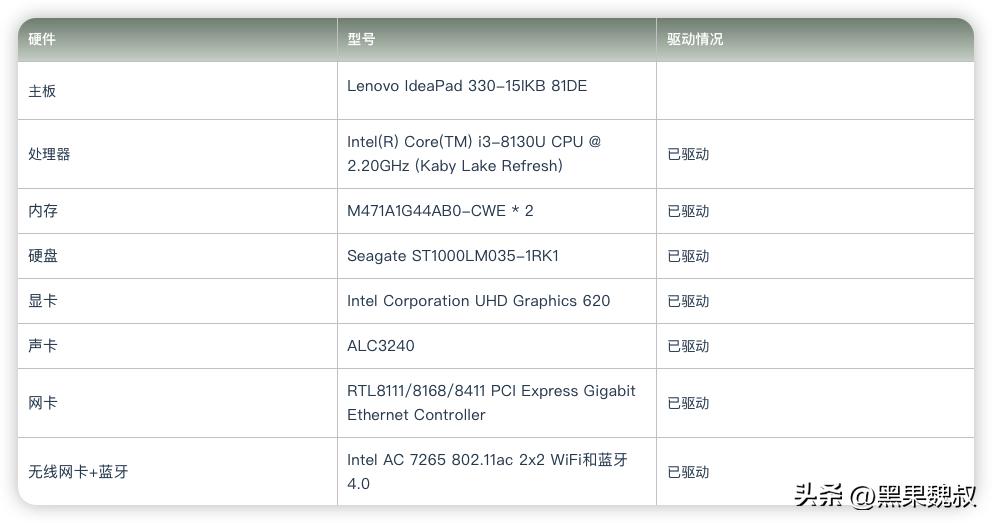
Task: Click 已驱动 status in 声卡 row
Action: point(688,346)
